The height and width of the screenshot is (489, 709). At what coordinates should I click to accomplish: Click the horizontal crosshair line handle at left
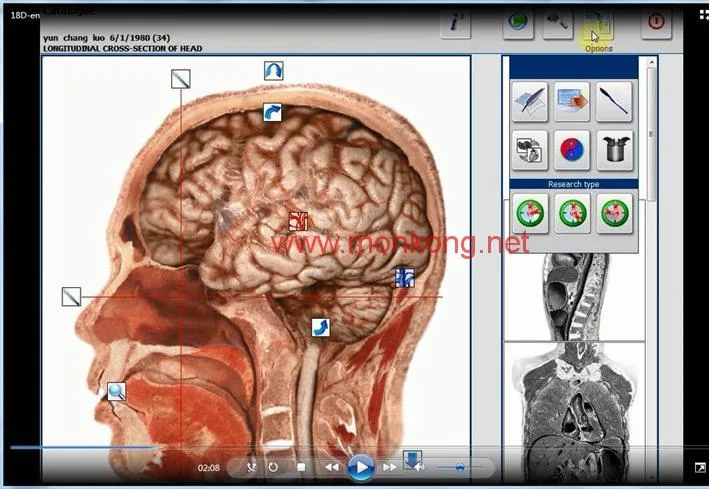[71, 296]
